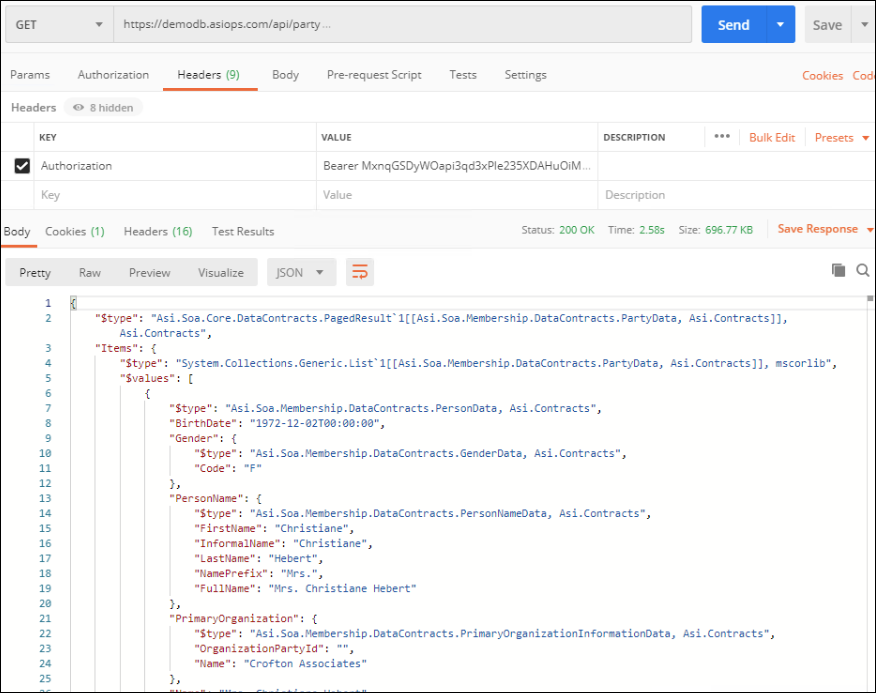Click the empty Description field
This screenshot has height=693, width=876.
click(736, 195)
